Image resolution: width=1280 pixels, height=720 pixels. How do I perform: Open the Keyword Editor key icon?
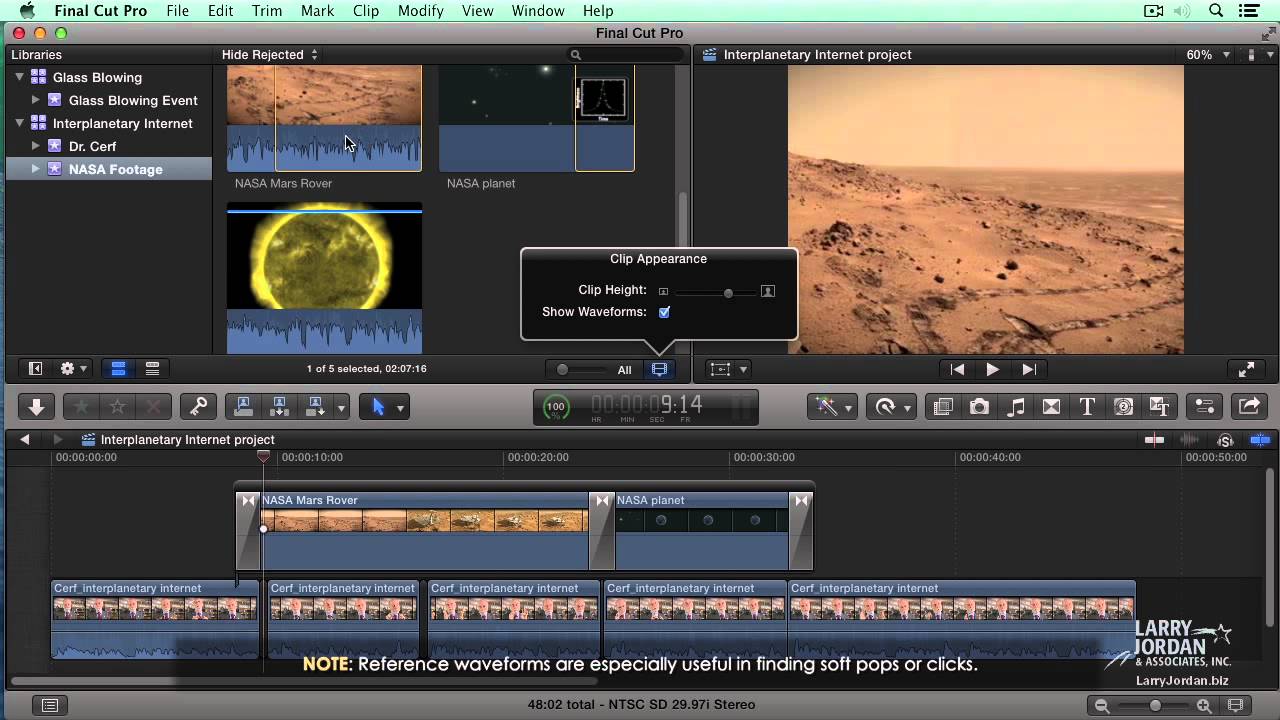click(198, 407)
